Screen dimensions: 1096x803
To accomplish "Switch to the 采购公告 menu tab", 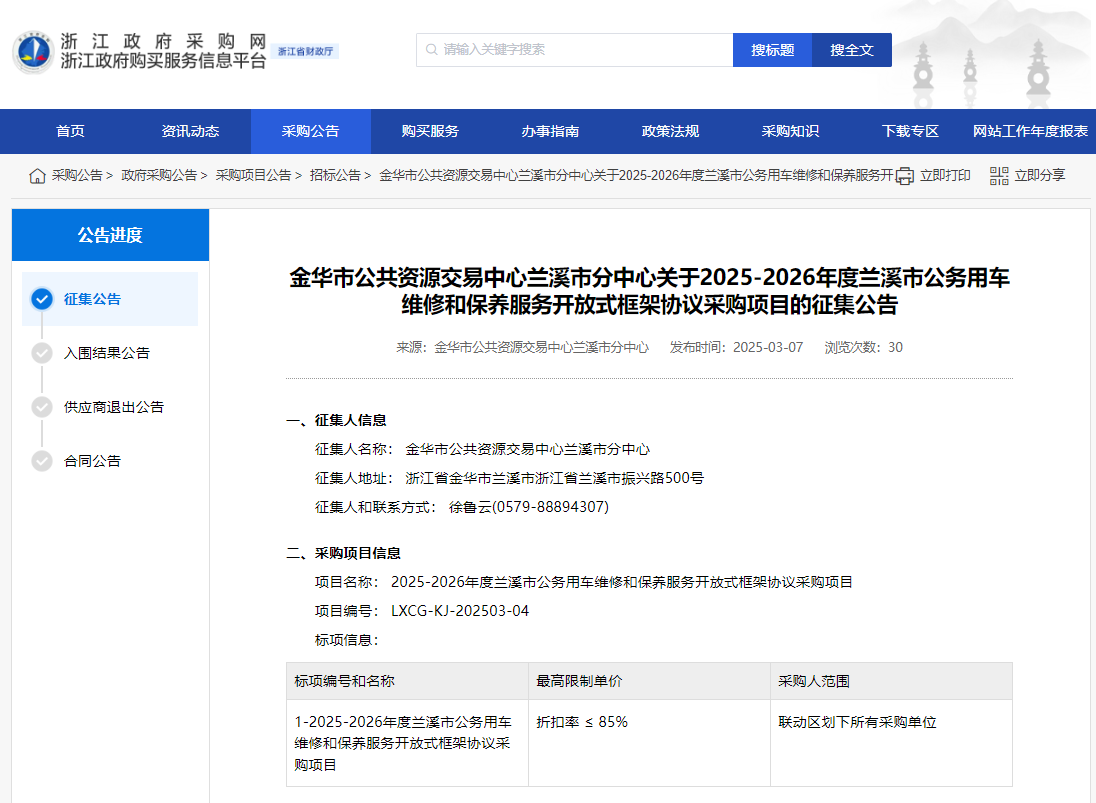I will tap(311, 131).
